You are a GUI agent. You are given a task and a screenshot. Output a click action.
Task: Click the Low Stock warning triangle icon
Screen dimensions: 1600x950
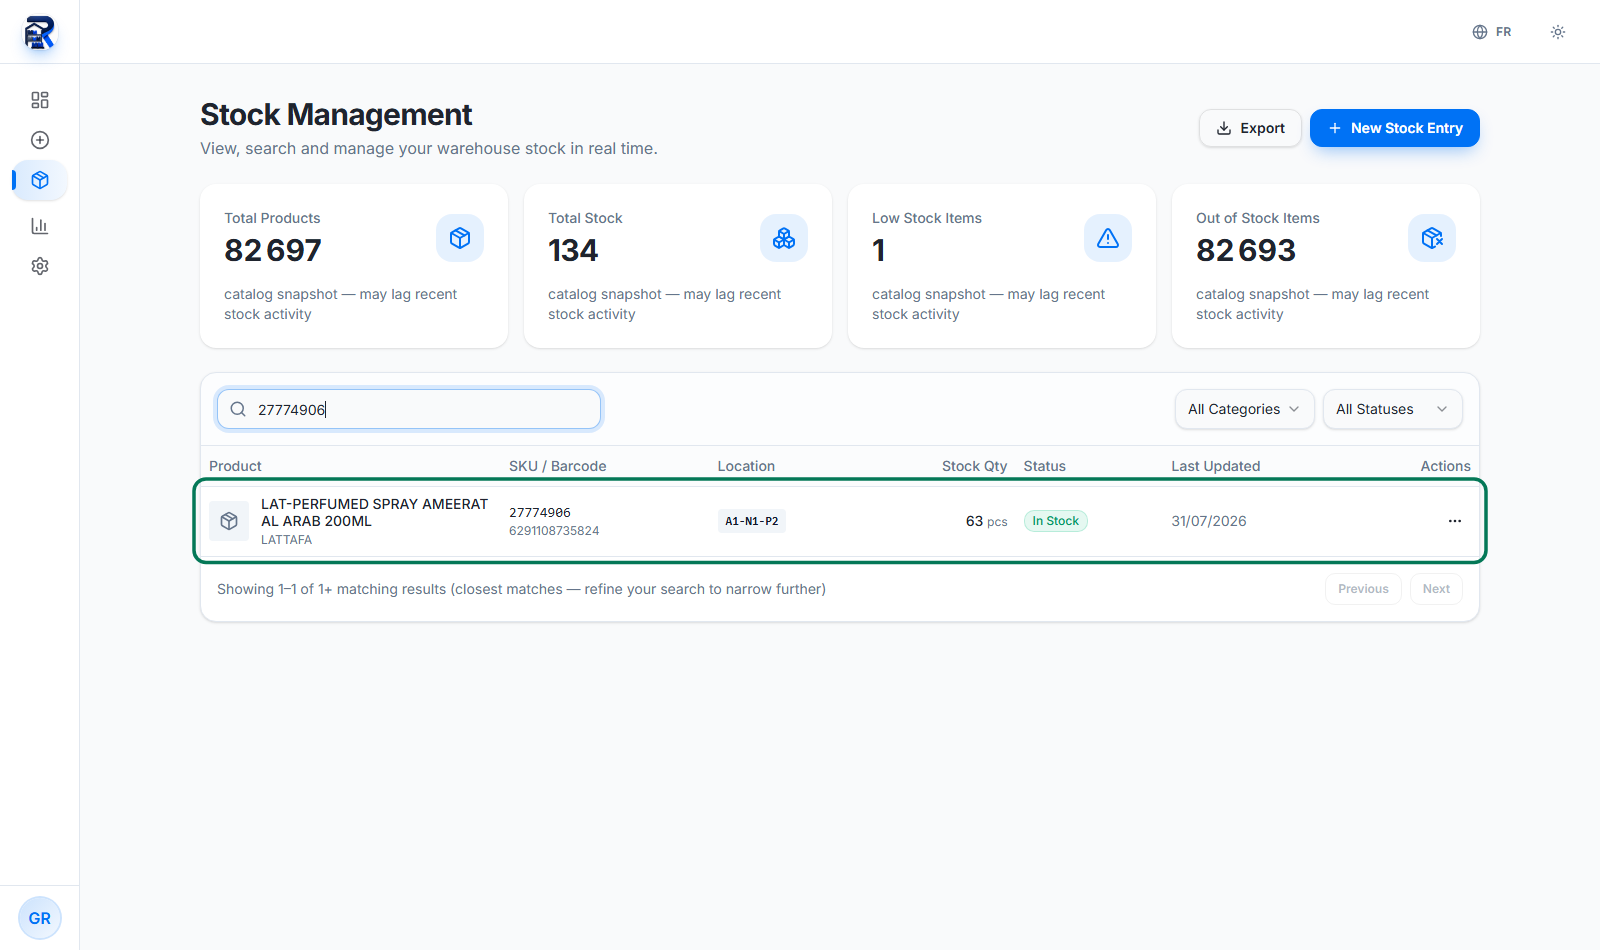click(x=1108, y=238)
